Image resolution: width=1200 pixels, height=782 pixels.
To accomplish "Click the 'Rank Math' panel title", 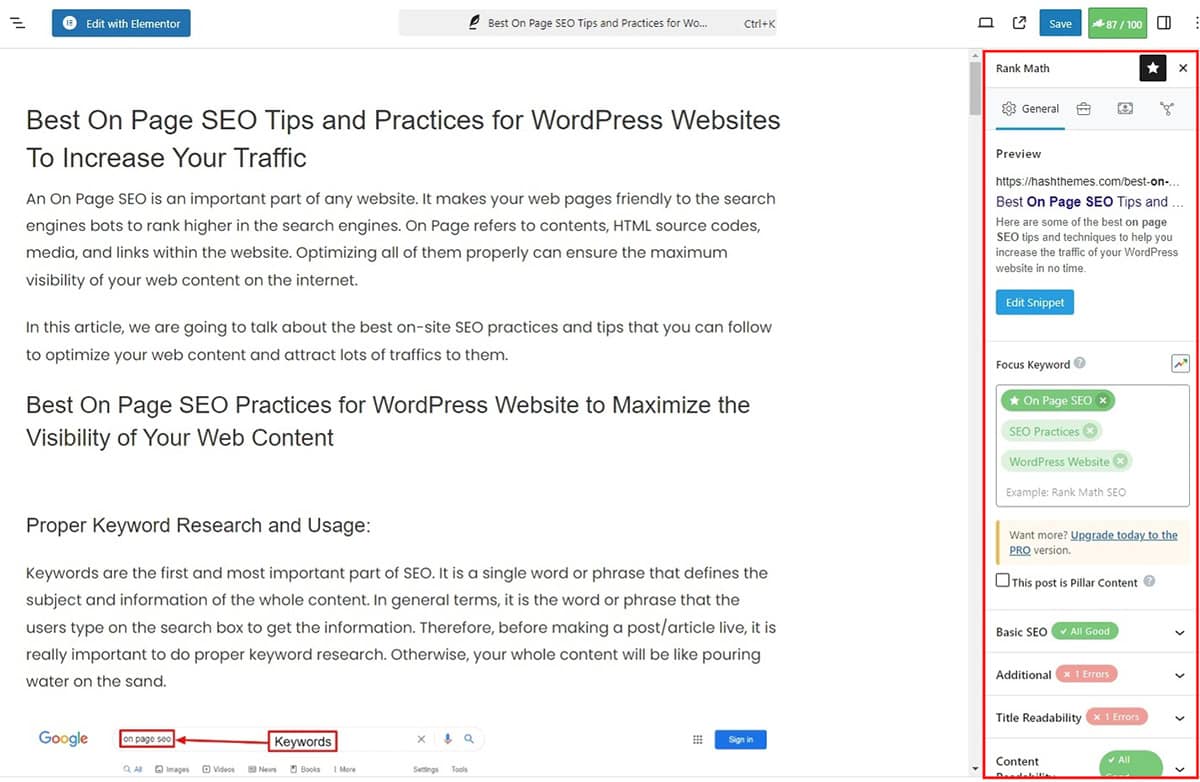I will coord(1023,68).
